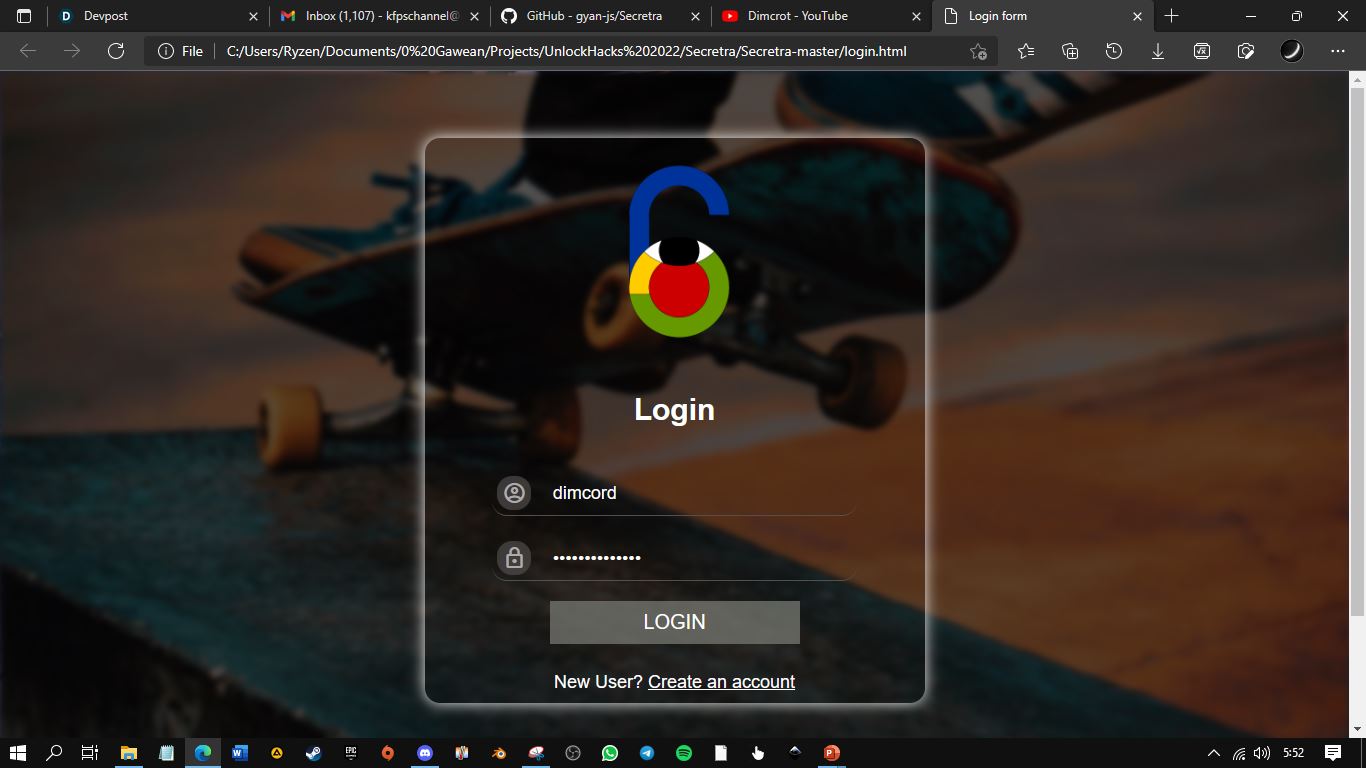View site information File icon
Viewport: 1366px width, 768px height.
coord(181,51)
